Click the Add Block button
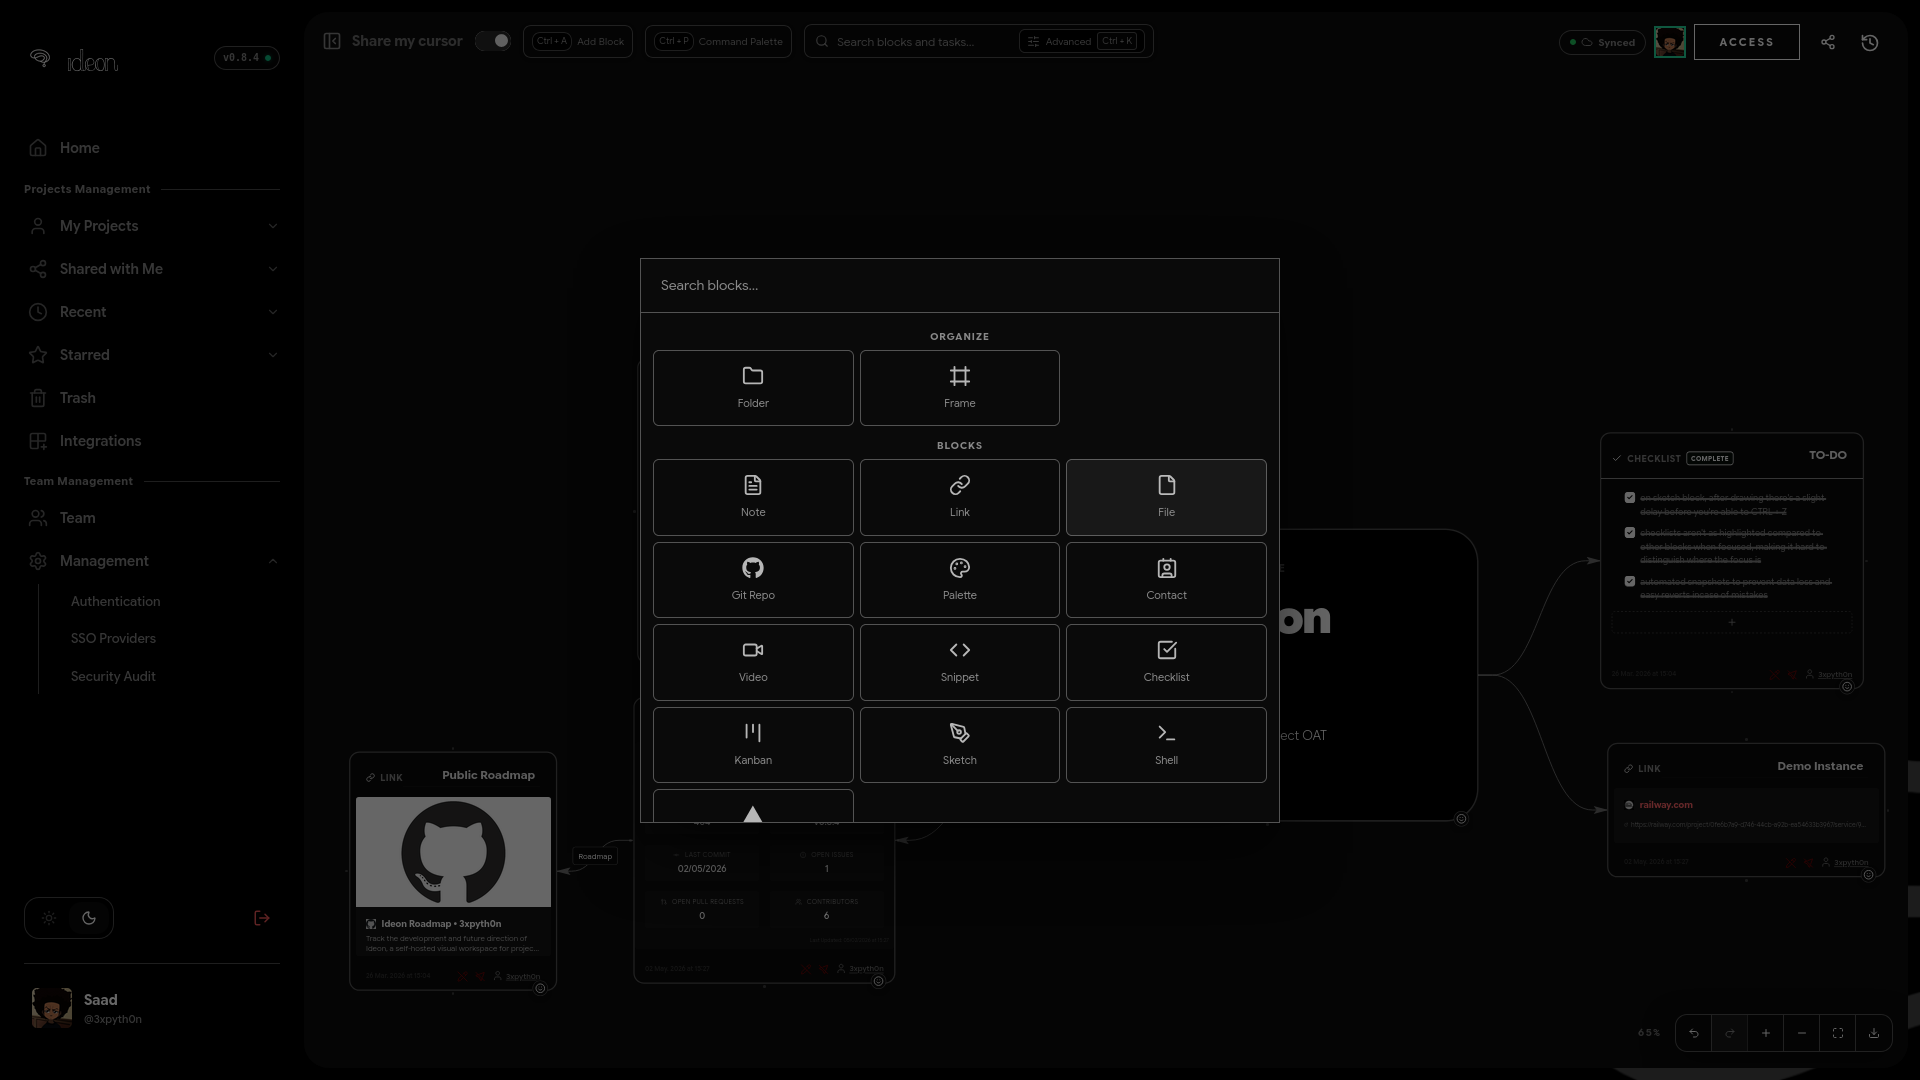 (x=578, y=41)
